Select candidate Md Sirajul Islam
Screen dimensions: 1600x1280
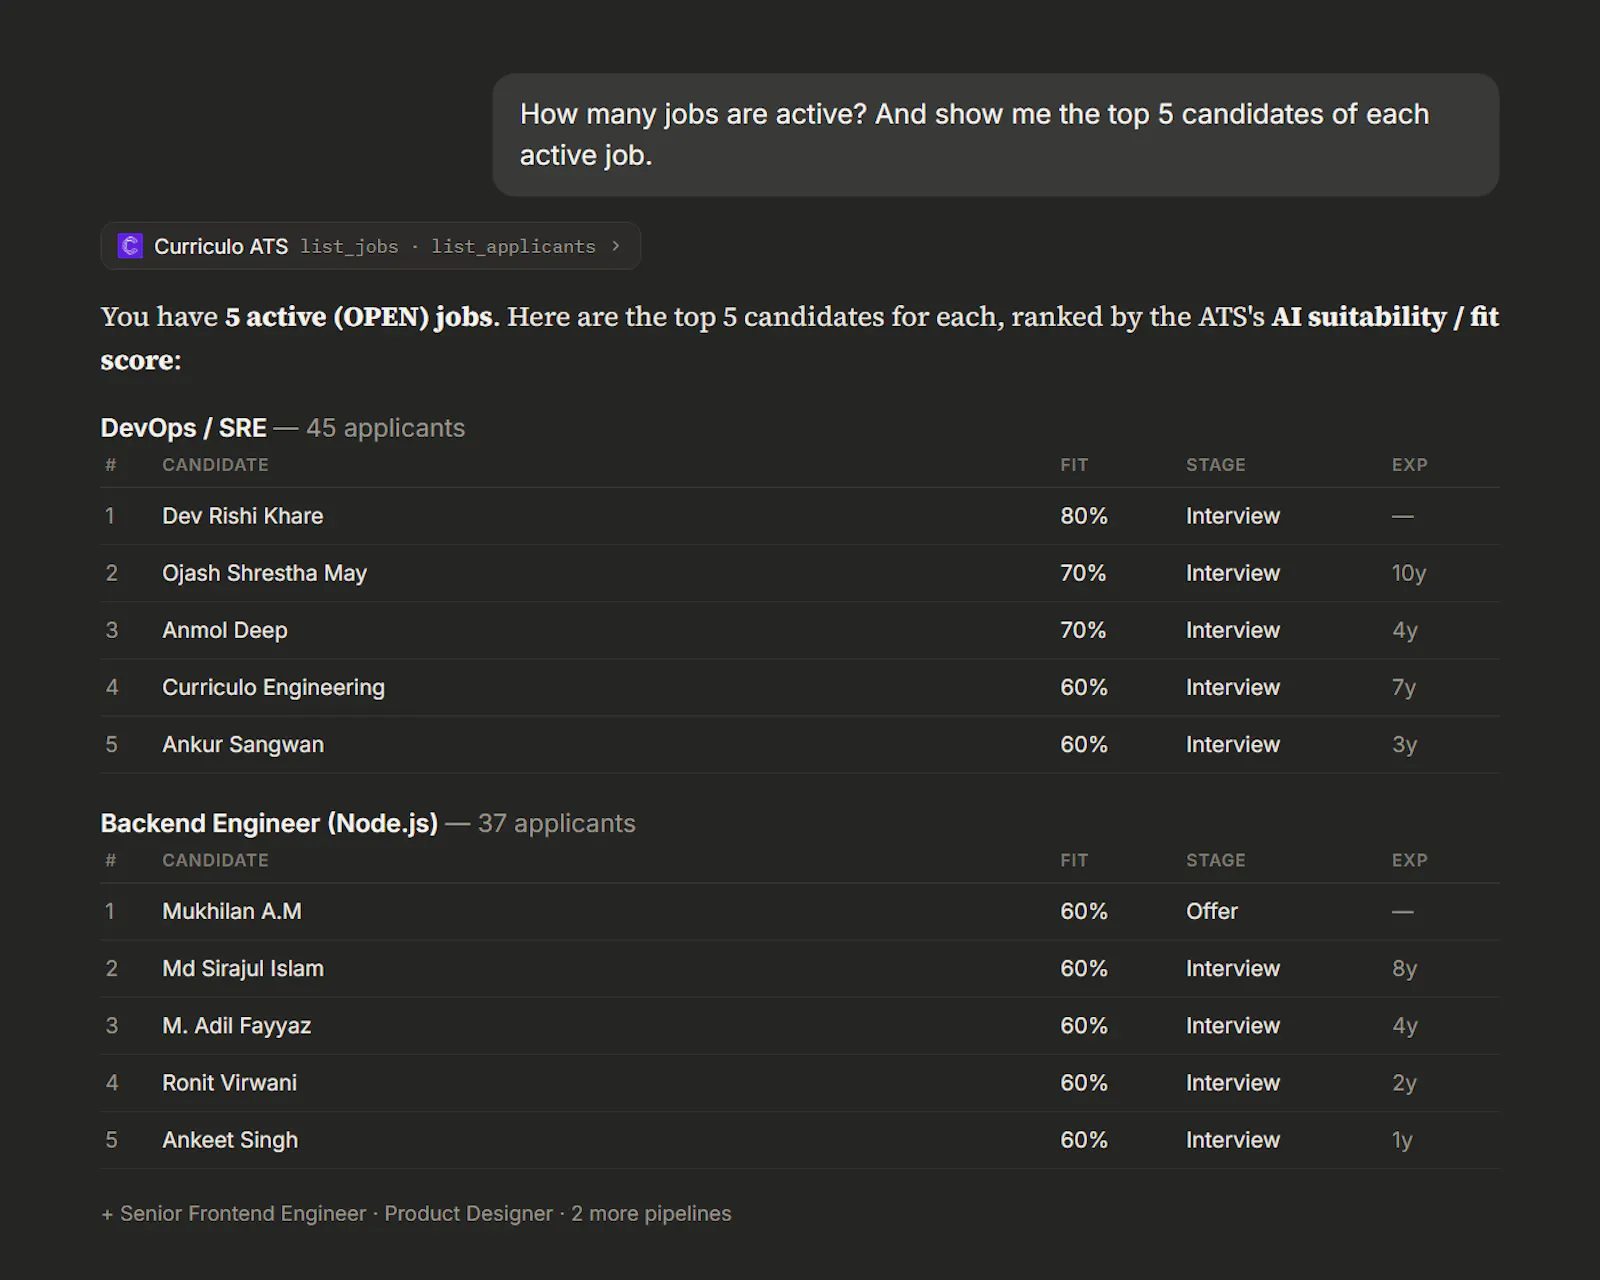[x=243, y=968]
